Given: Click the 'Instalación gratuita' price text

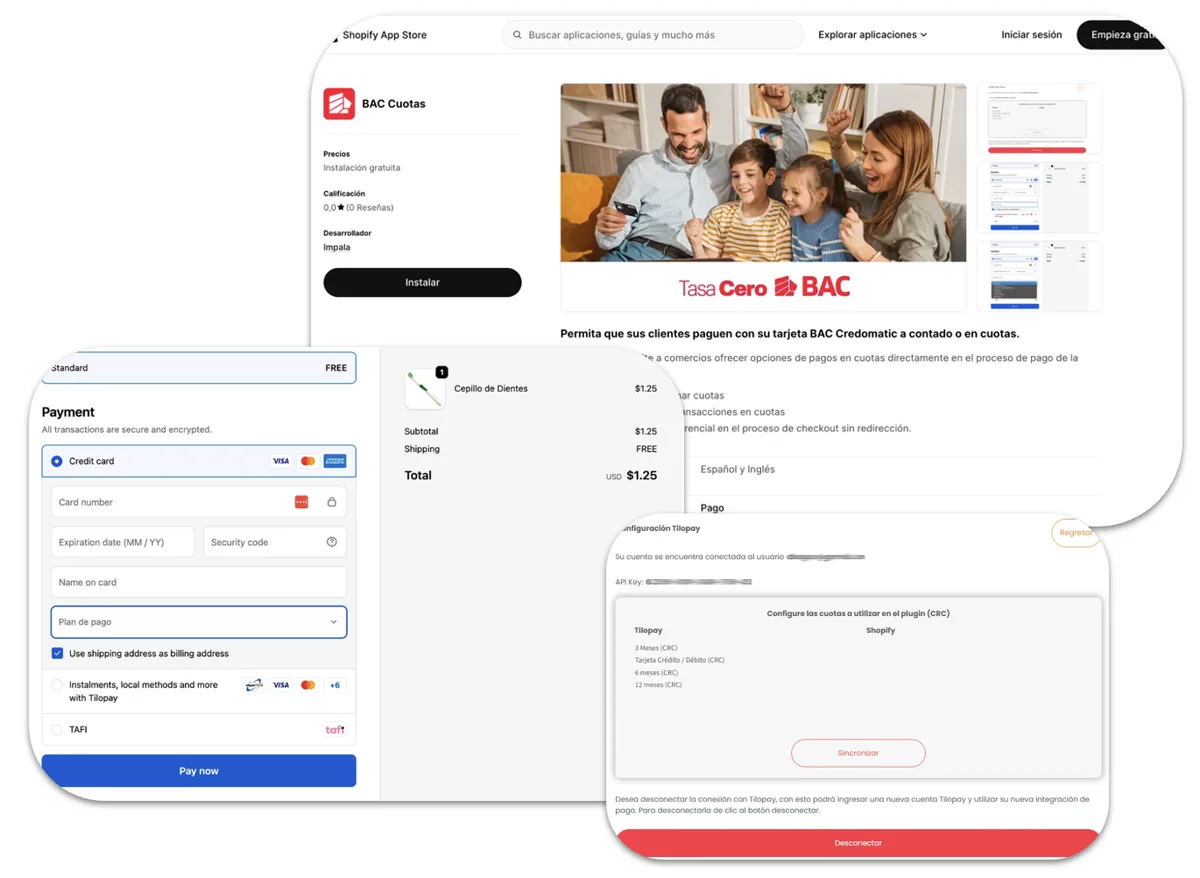Looking at the screenshot, I should (x=362, y=168).
